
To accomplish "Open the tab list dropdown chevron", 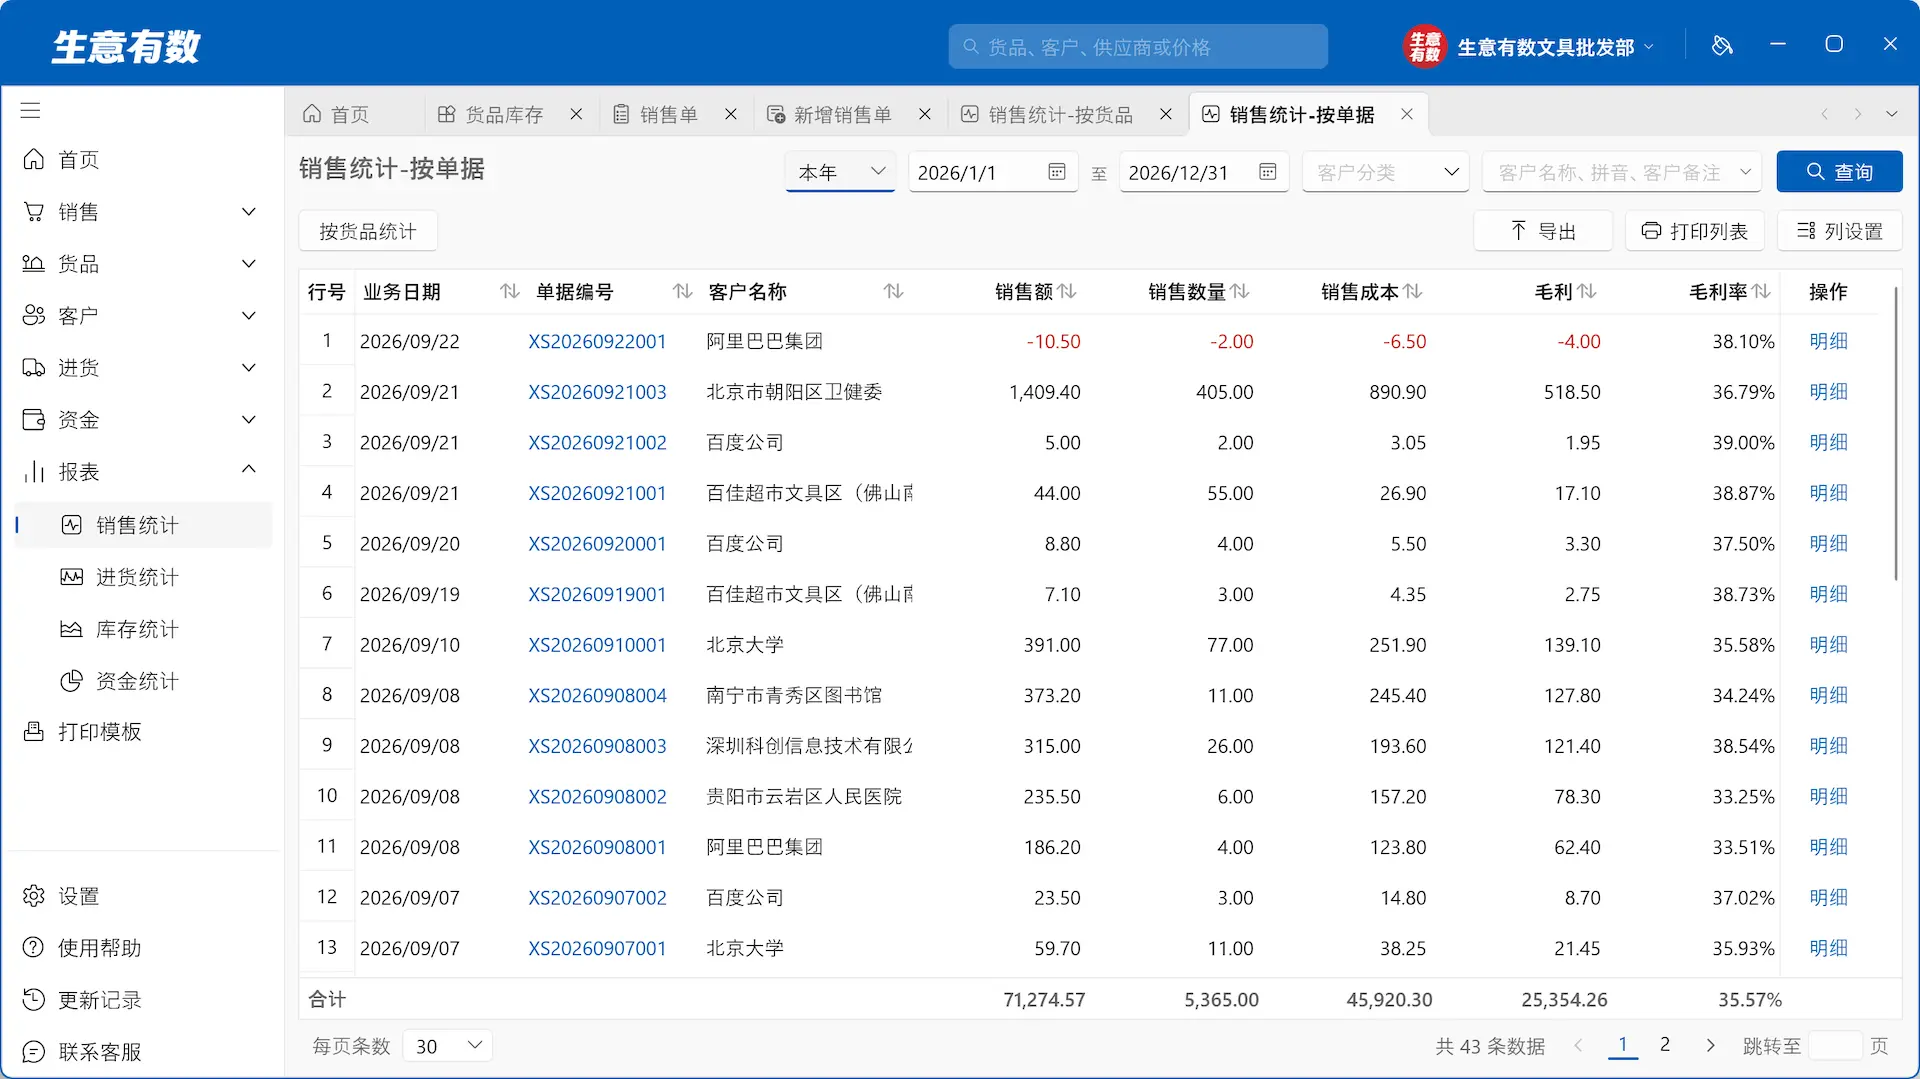I will click(1892, 114).
